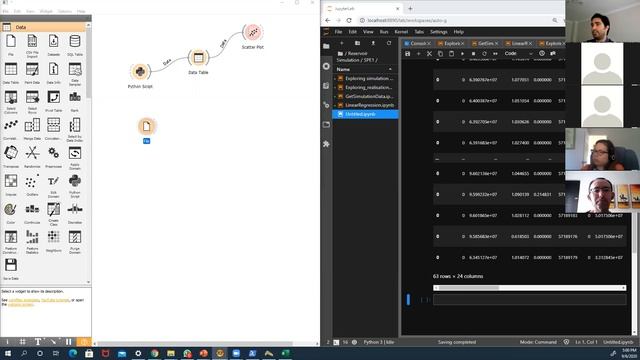Select the File node on canvas

point(147,127)
